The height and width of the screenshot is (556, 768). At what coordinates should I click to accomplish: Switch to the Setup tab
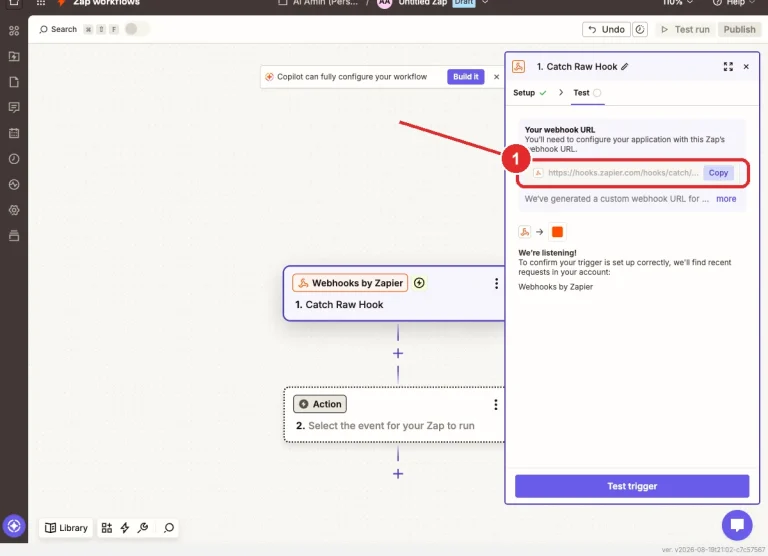(x=529, y=93)
